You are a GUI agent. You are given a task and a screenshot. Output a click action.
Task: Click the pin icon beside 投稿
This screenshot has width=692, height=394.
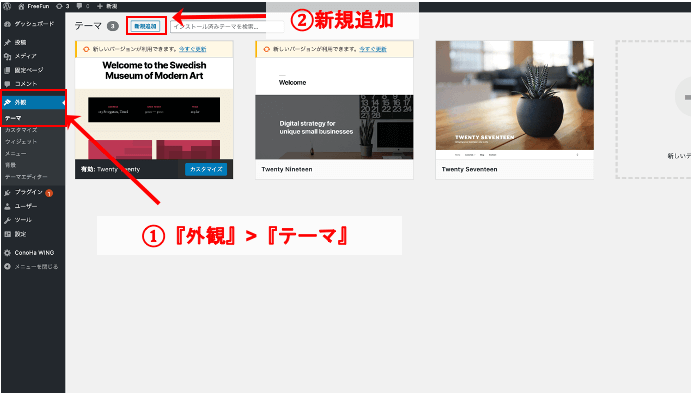7,42
